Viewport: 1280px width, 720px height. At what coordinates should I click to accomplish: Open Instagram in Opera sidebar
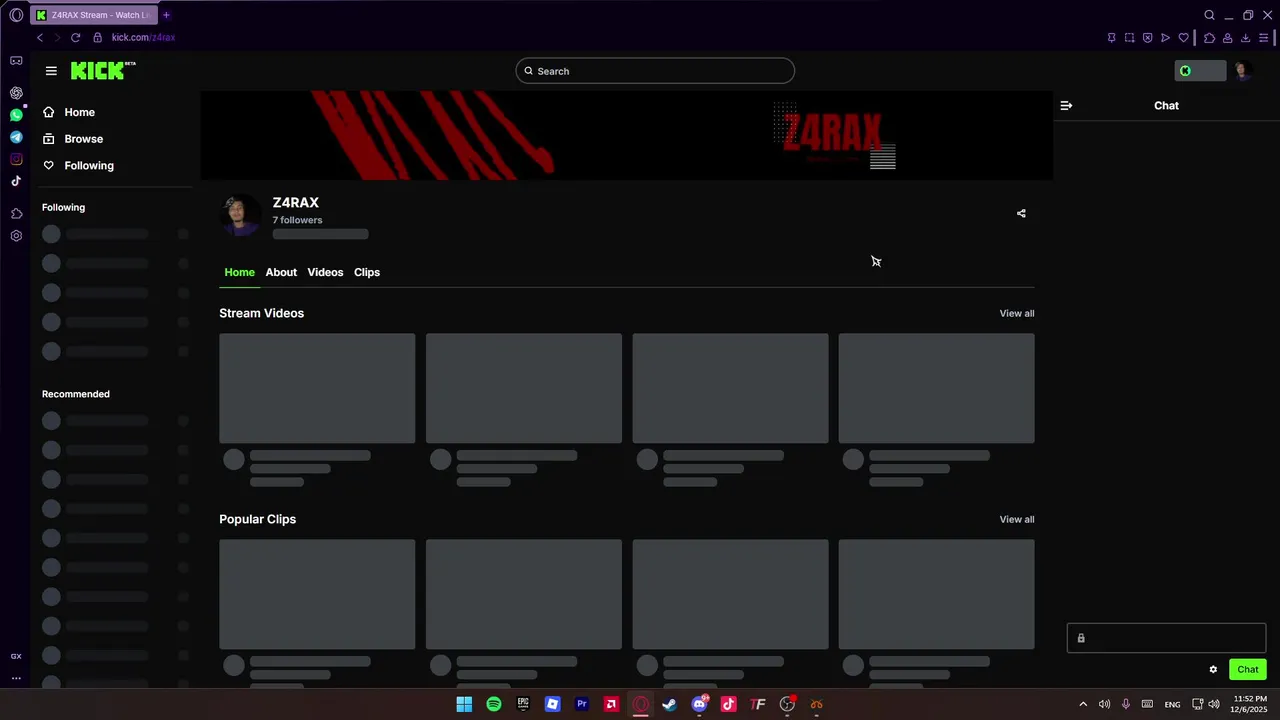tap(16, 159)
